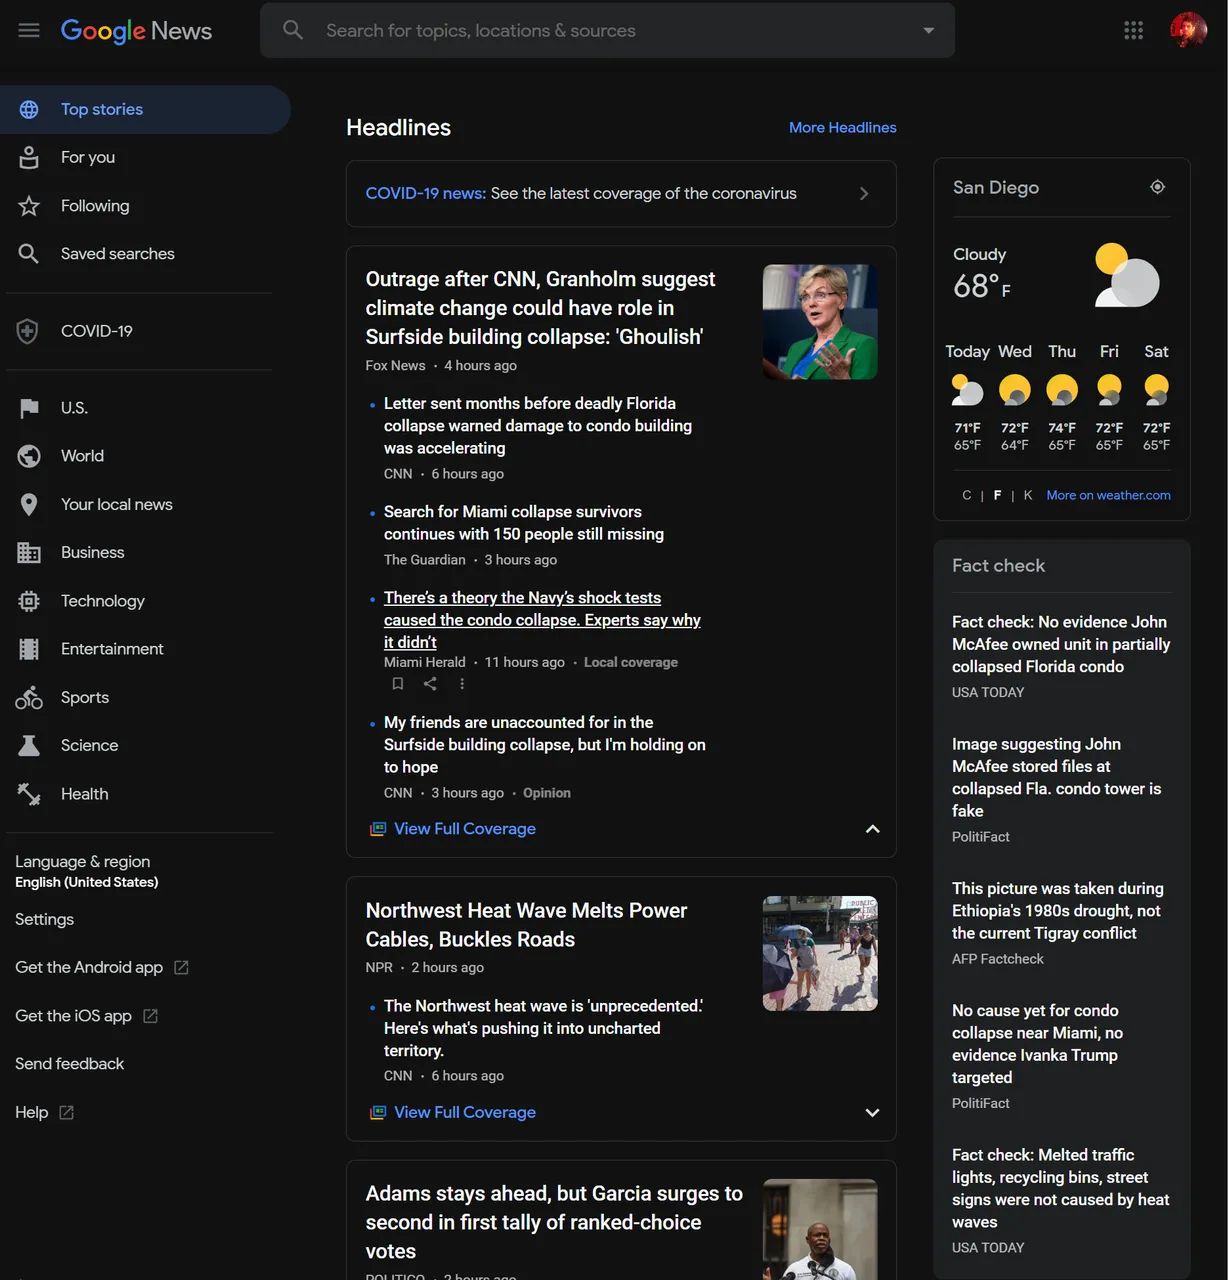The image size is (1229, 1280).
Task: Open Wednesday forecast in weather card
Action: pos(1015,398)
